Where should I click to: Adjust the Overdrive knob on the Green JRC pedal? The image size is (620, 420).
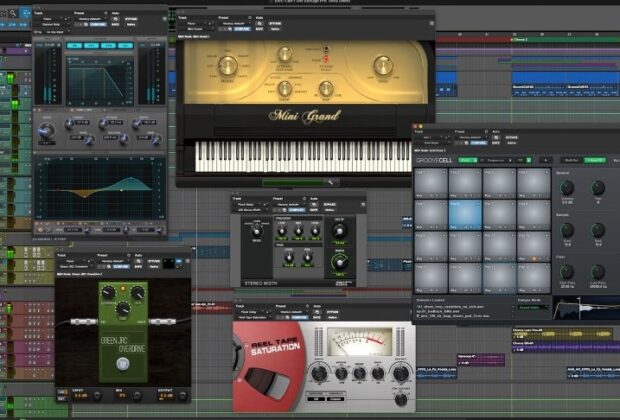click(x=108, y=293)
